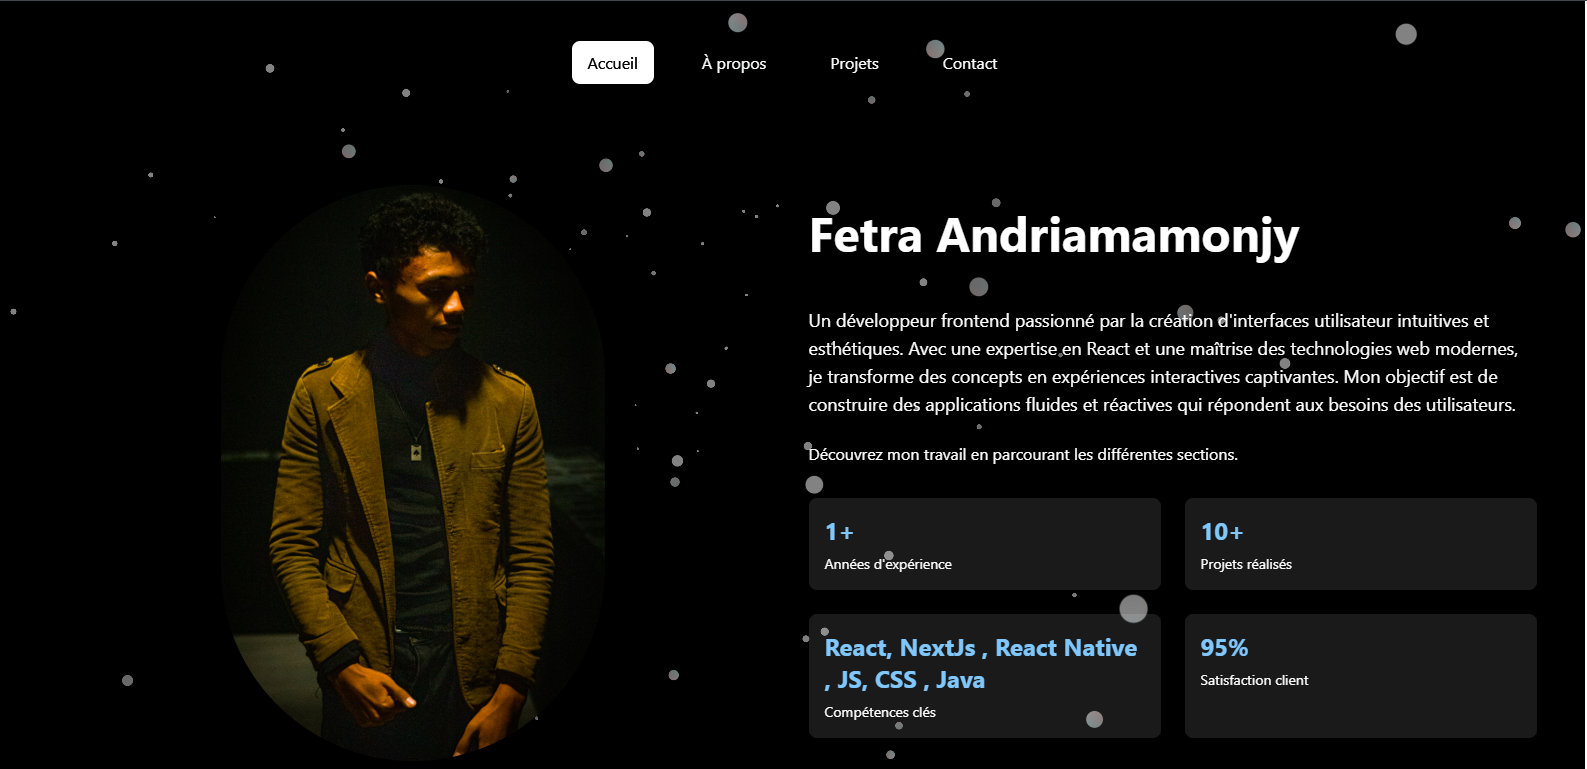Select the 10+ Projets réalisés card
Image resolution: width=1587 pixels, height=769 pixels.
[x=1360, y=544]
